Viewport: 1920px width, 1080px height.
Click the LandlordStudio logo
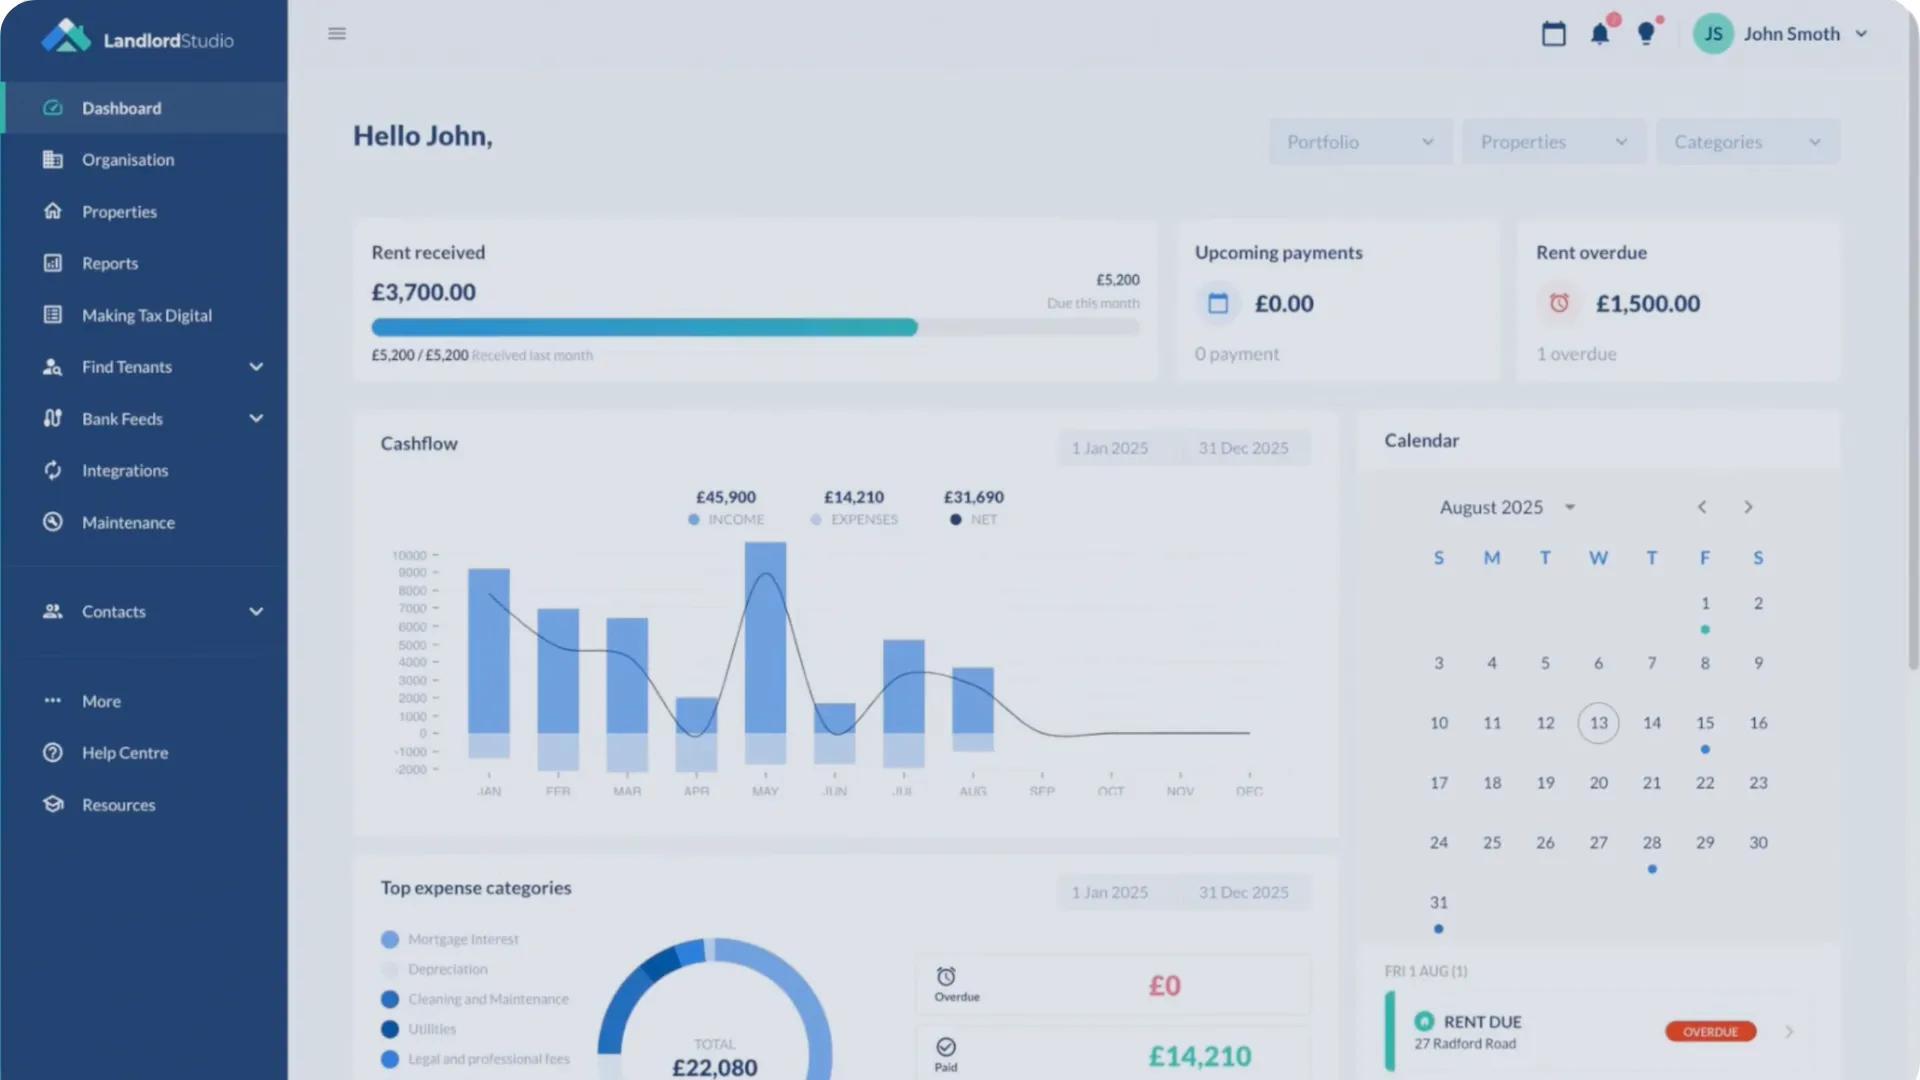137,38
